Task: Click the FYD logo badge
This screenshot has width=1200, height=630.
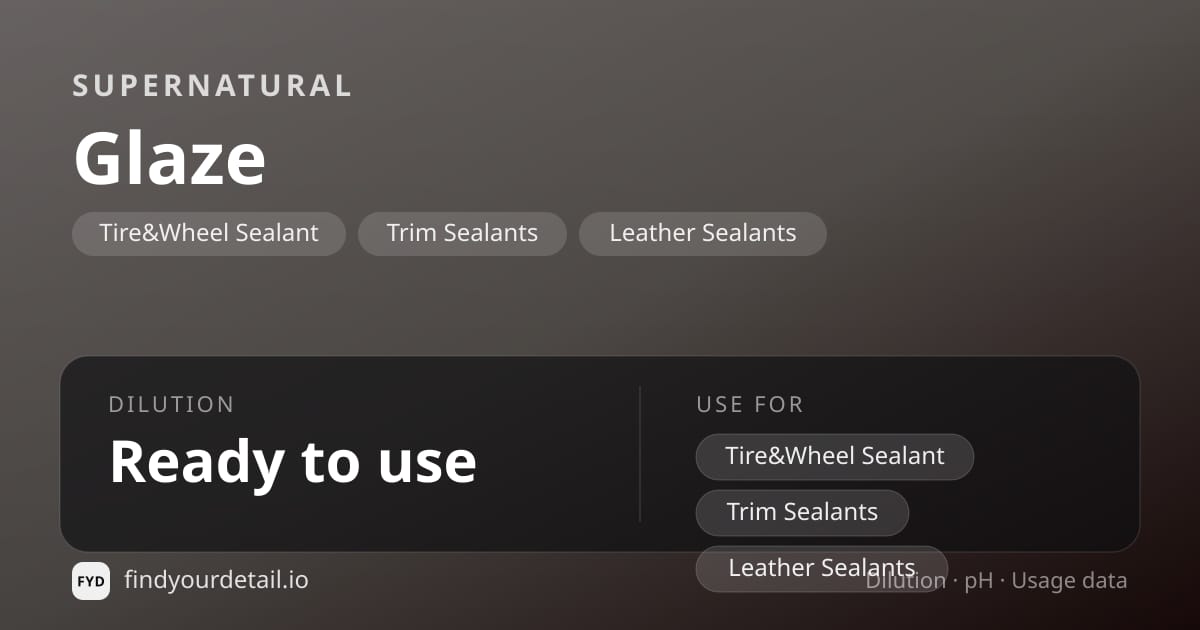Action: coord(91,581)
